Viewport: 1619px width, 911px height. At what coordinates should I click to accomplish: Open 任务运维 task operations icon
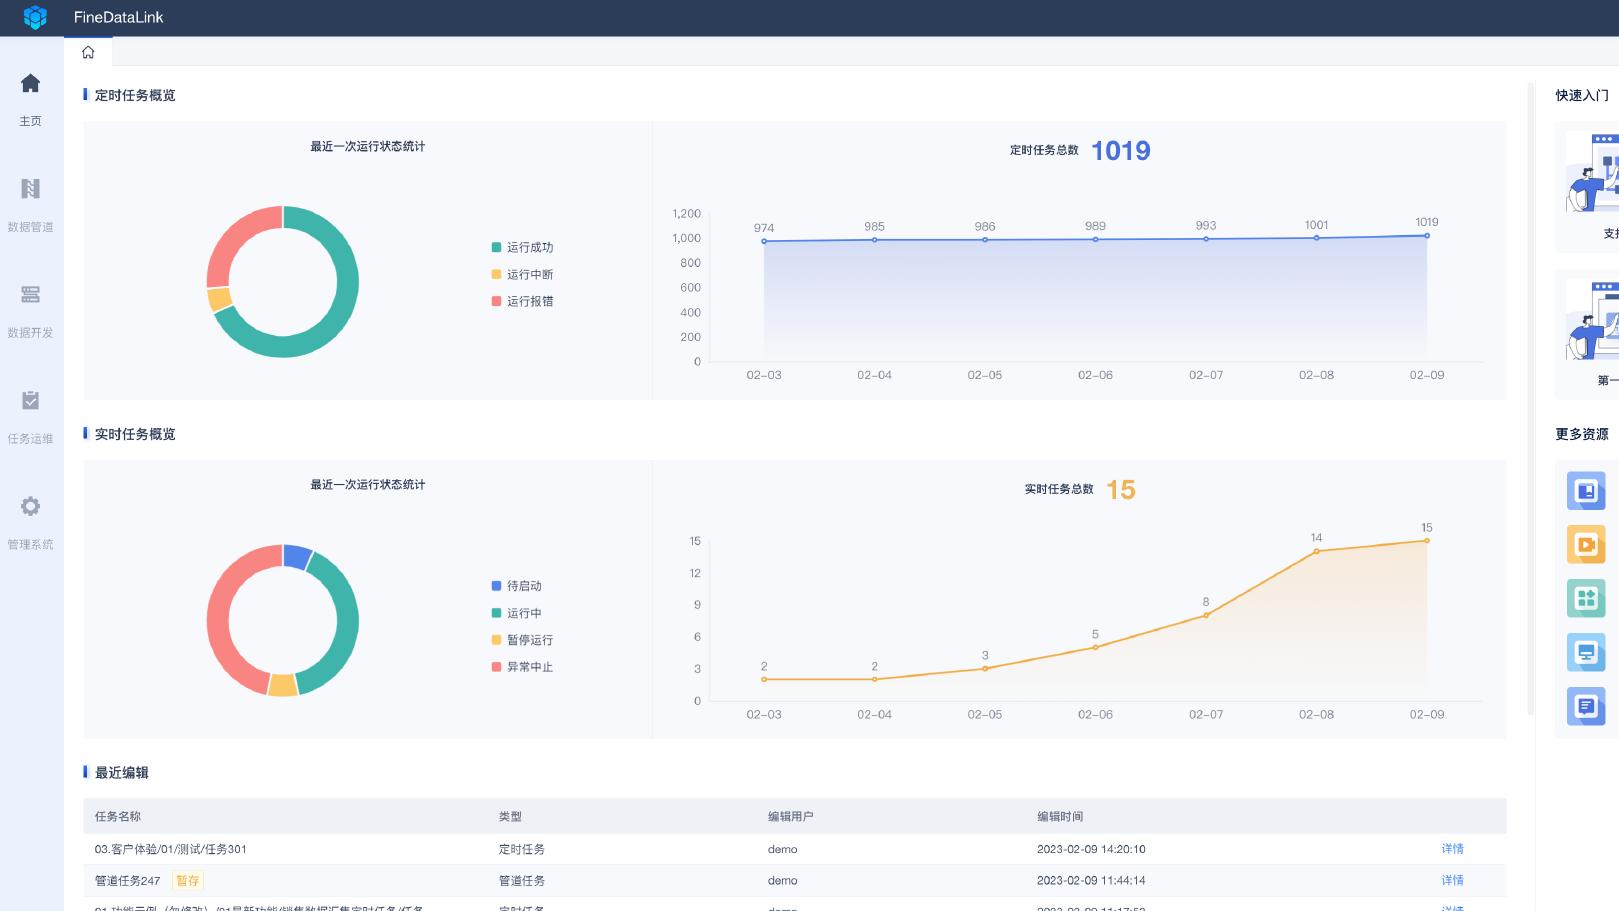click(31, 402)
